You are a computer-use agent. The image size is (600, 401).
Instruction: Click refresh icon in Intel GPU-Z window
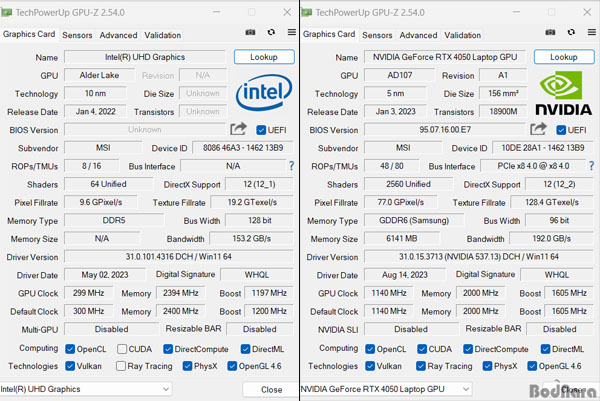[271, 32]
